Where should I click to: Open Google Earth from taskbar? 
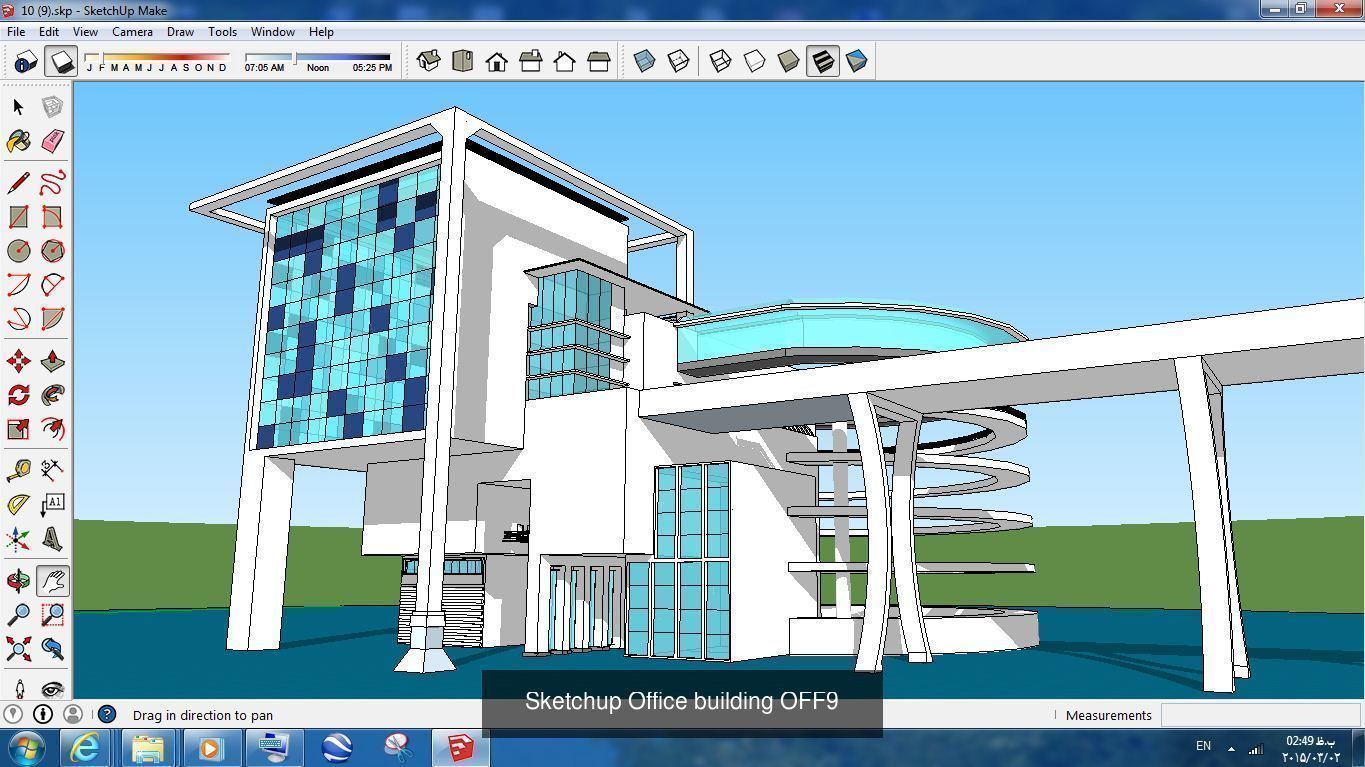336,747
